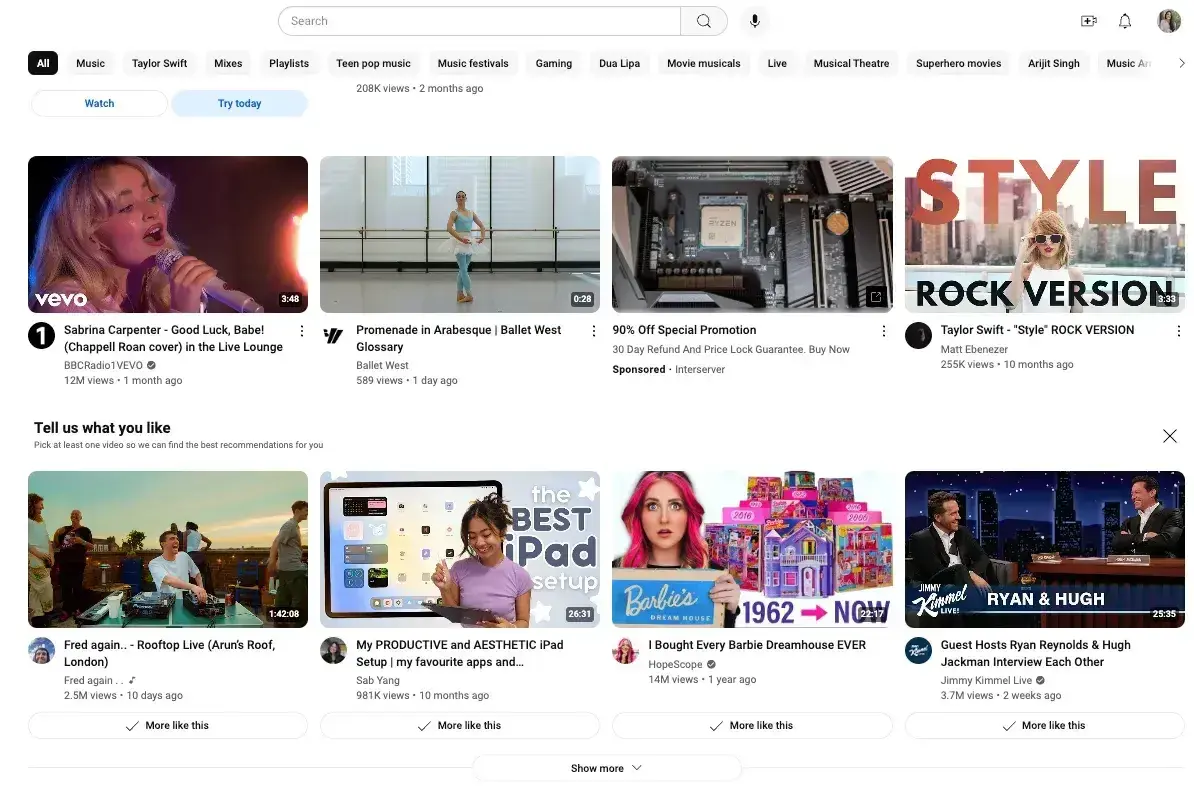Play Fred again rooftop thumbnail

[168, 550]
